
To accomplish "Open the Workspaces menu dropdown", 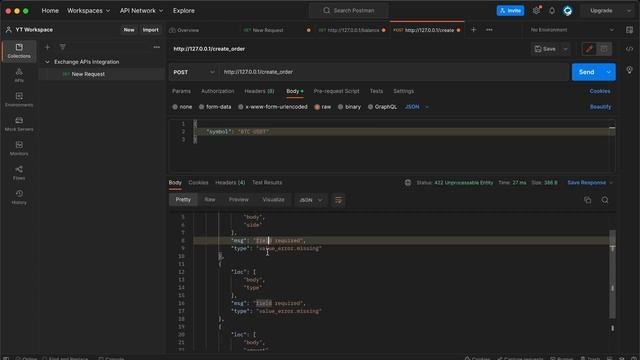I will [x=88, y=11].
